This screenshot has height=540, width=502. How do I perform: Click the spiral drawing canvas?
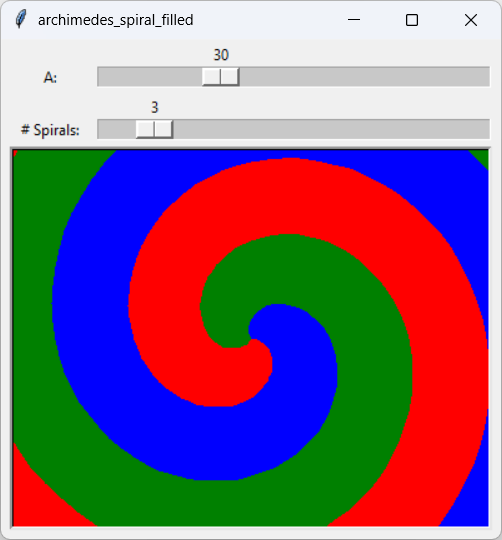251,338
